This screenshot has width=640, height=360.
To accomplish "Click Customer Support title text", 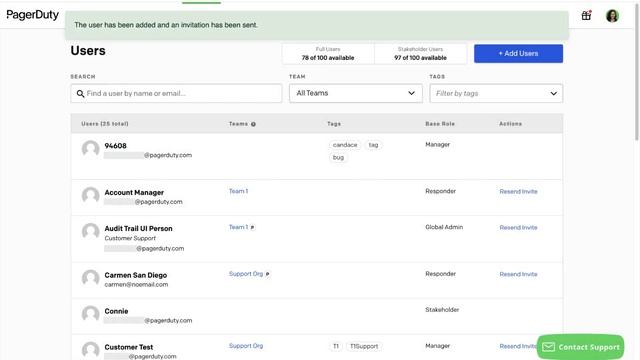I will (130, 238).
